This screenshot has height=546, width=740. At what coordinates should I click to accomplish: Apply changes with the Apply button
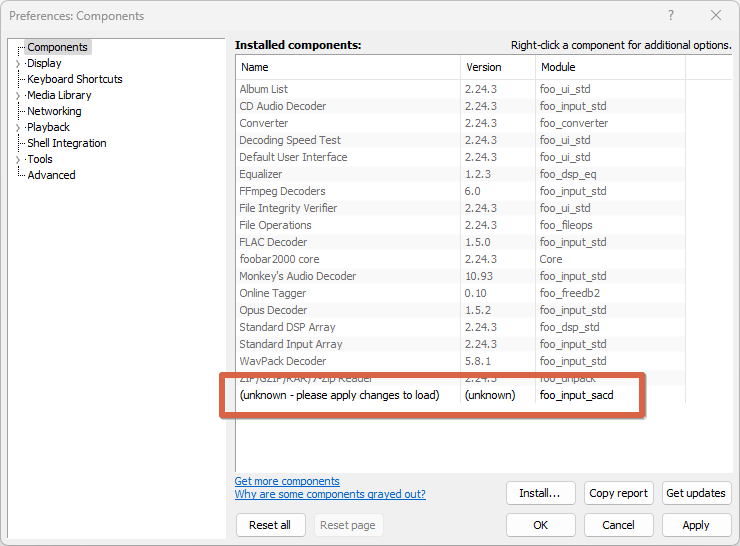[696, 525]
